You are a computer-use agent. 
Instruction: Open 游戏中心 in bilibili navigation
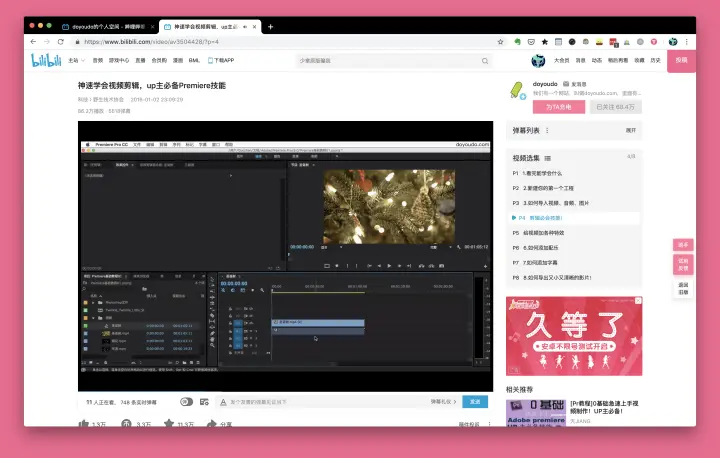click(x=119, y=60)
